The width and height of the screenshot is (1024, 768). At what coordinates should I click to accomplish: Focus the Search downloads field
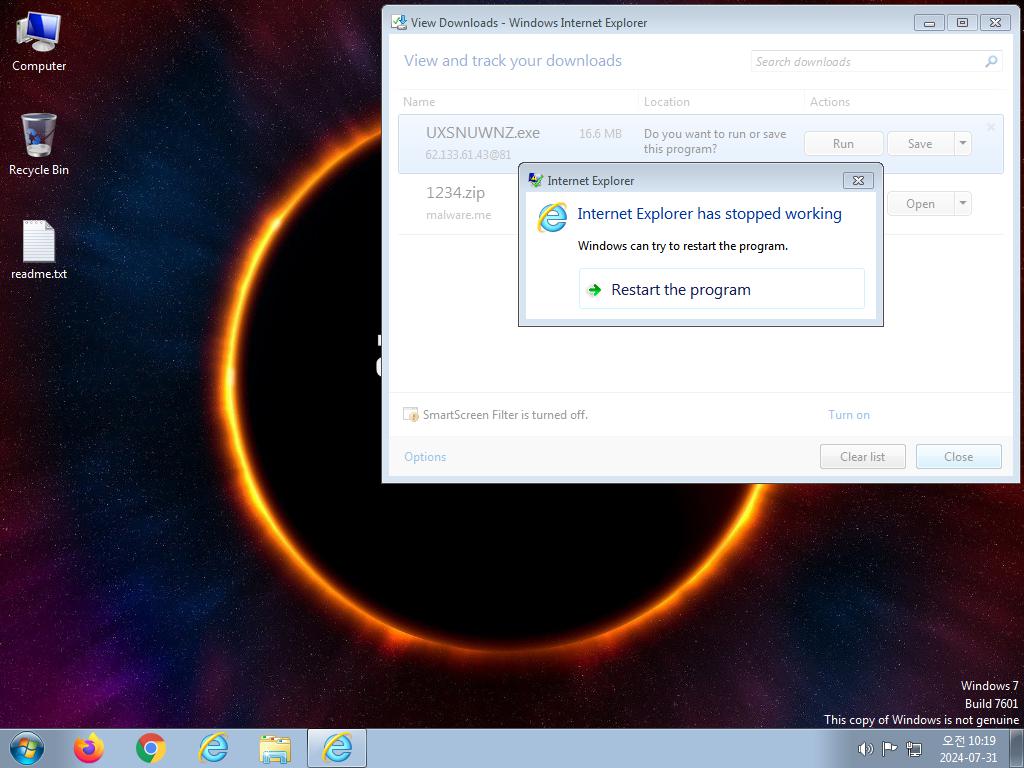coord(876,61)
